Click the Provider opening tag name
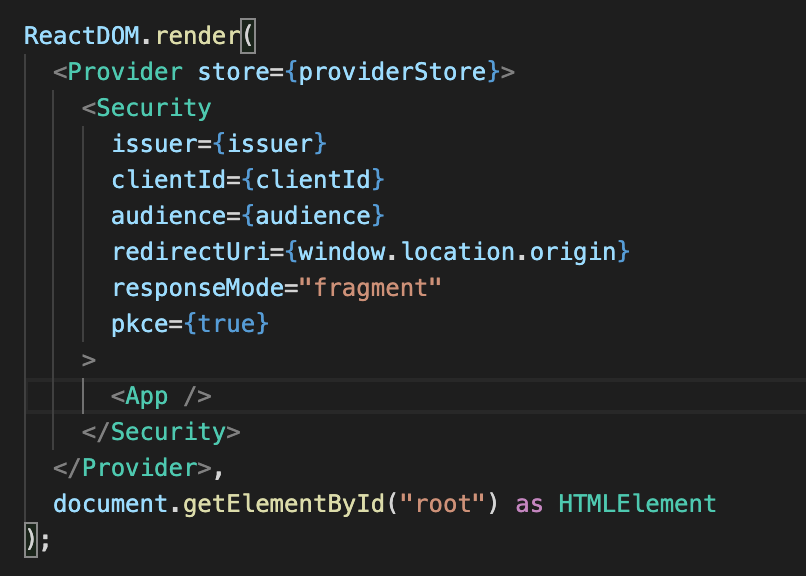This screenshot has width=806, height=576. coord(125,72)
